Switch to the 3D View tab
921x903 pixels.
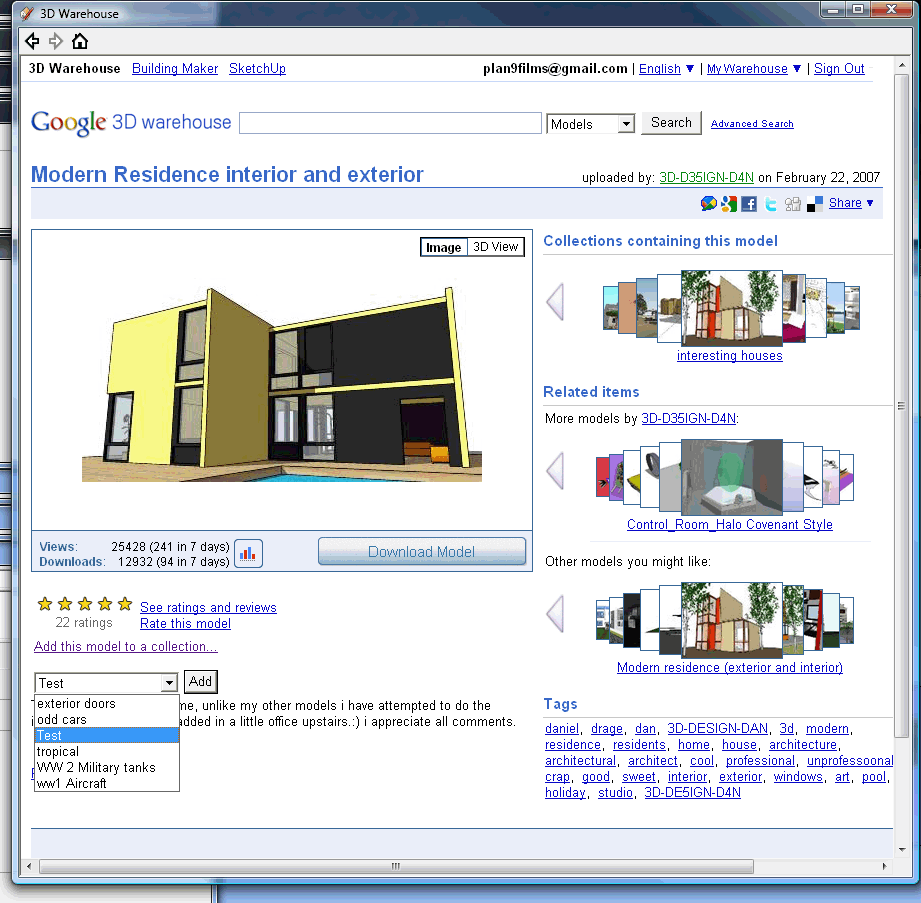[x=493, y=246]
